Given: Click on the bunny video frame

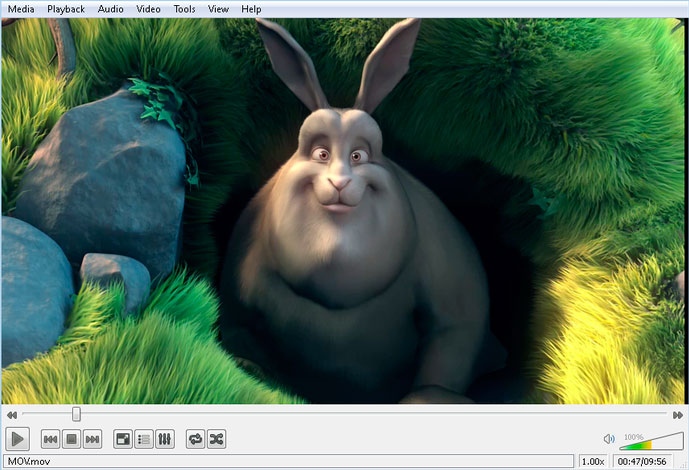Looking at the screenshot, I should point(344,211).
